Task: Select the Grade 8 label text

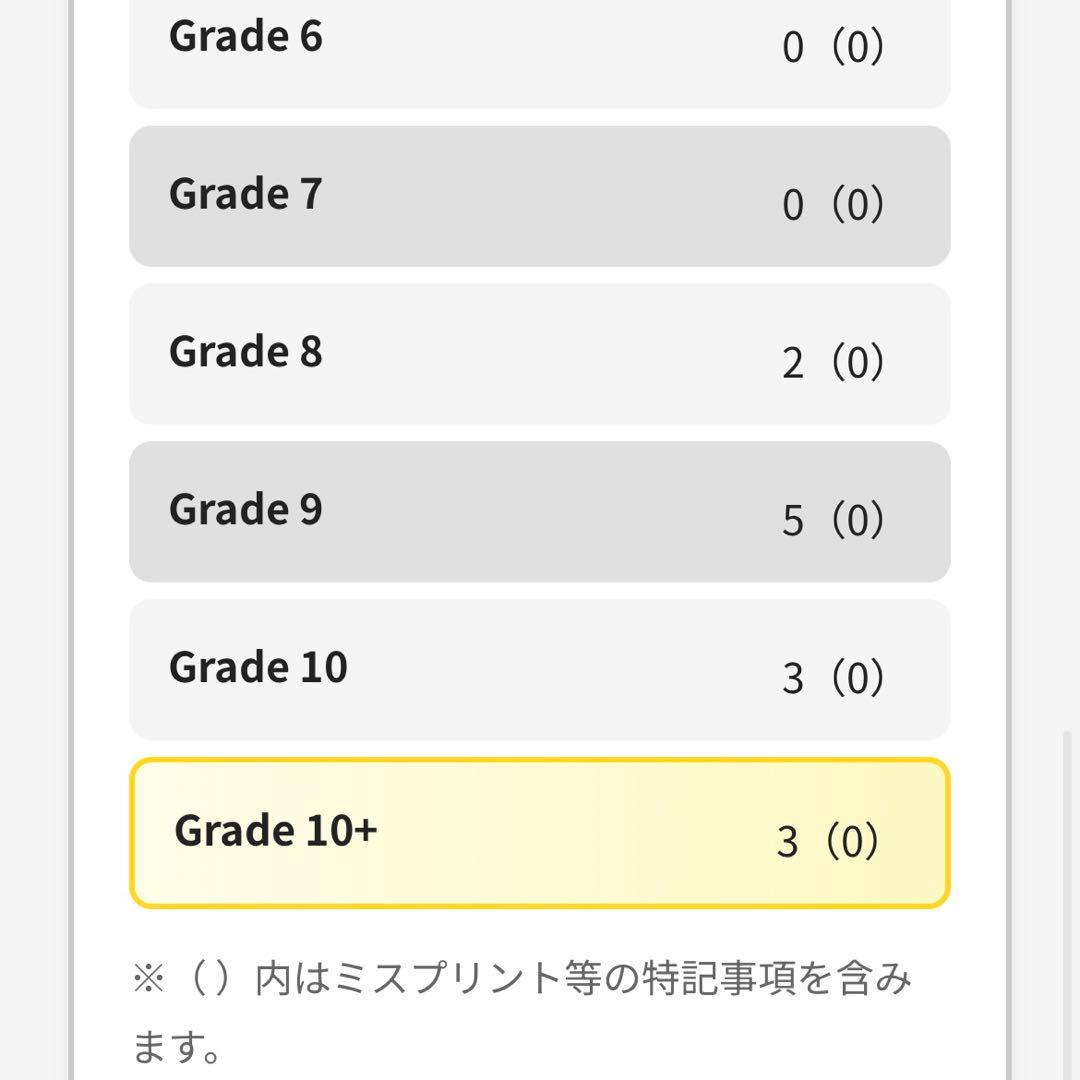Action: [246, 352]
